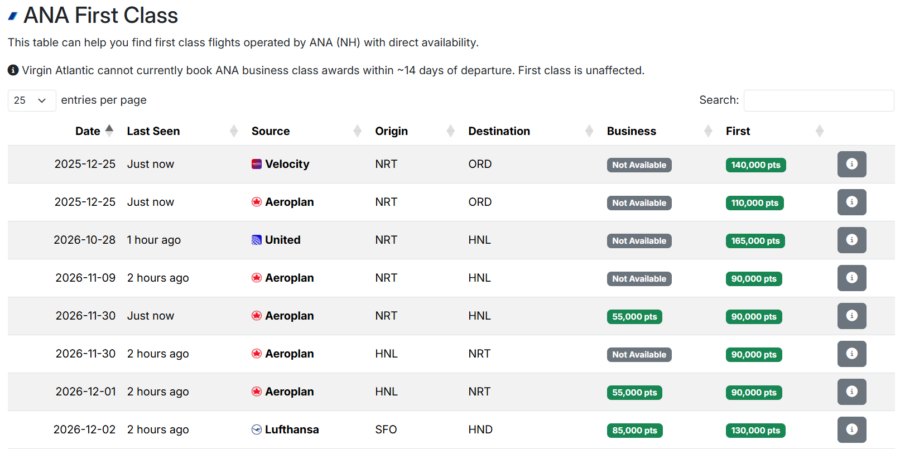The image size is (900, 449).
Task: Open info for United 2026-10-28 flight
Action: (x=851, y=240)
